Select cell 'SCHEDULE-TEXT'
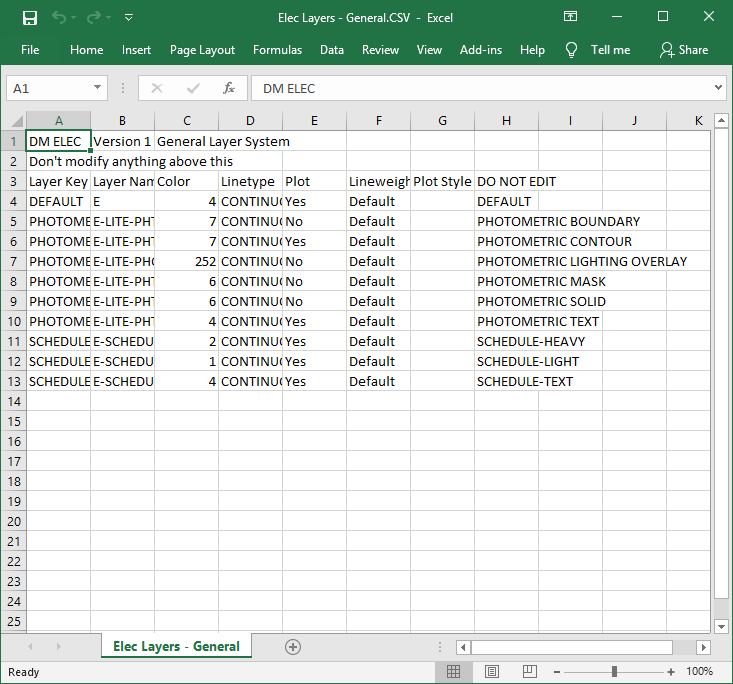The height and width of the screenshot is (684, 733). 506,382
